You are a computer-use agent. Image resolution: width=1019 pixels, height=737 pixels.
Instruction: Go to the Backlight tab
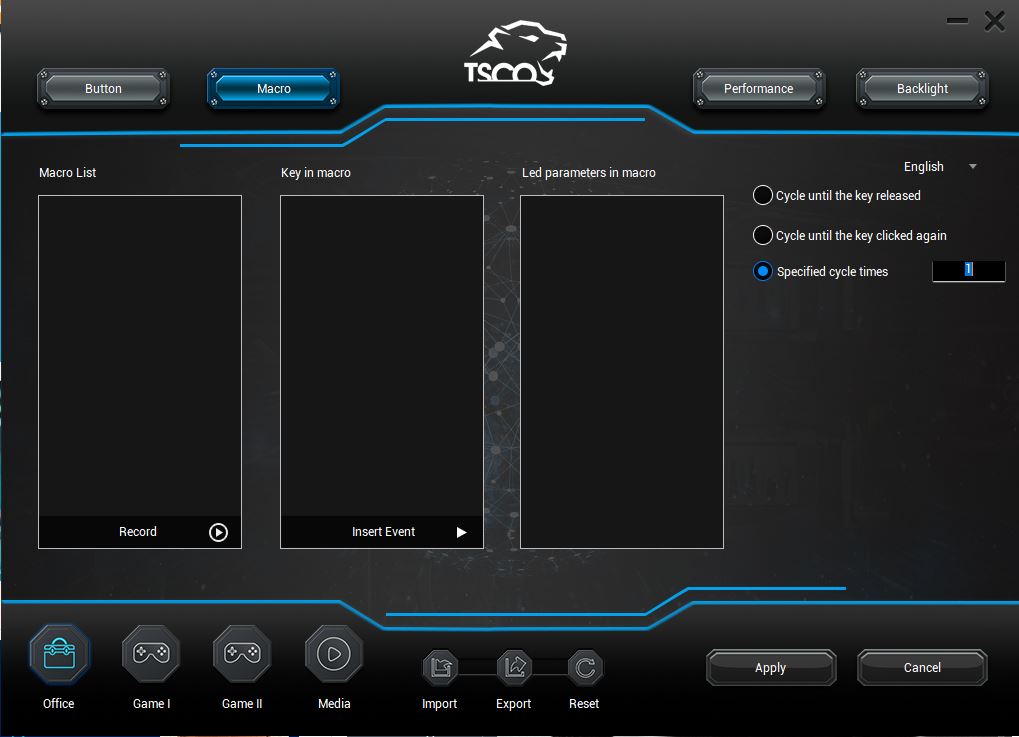coord(922,89)
